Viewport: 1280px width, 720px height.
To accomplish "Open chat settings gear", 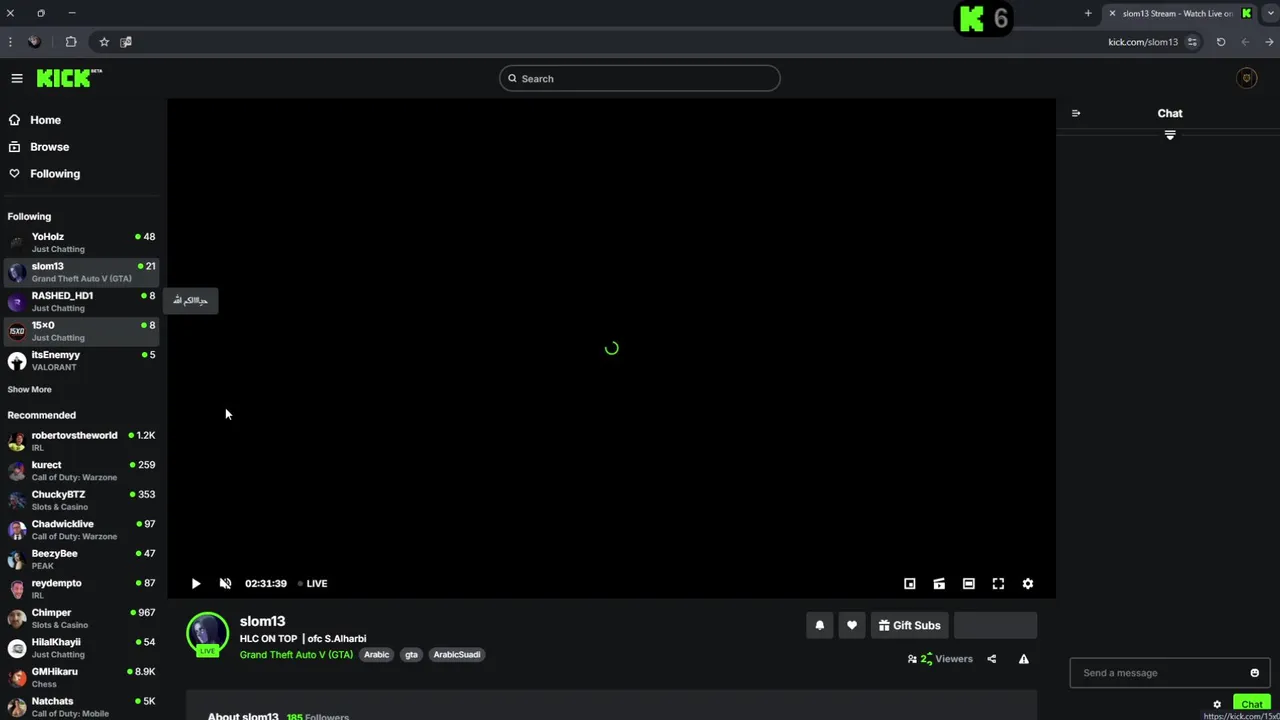I will point(1217,704).
